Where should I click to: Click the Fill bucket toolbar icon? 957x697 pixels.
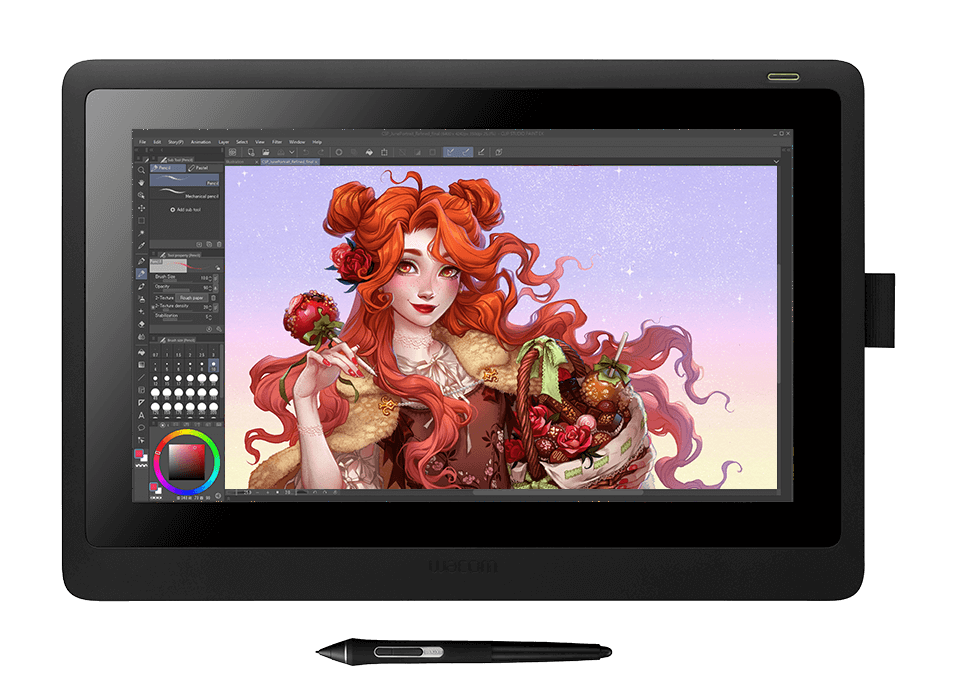pos(369,152)
